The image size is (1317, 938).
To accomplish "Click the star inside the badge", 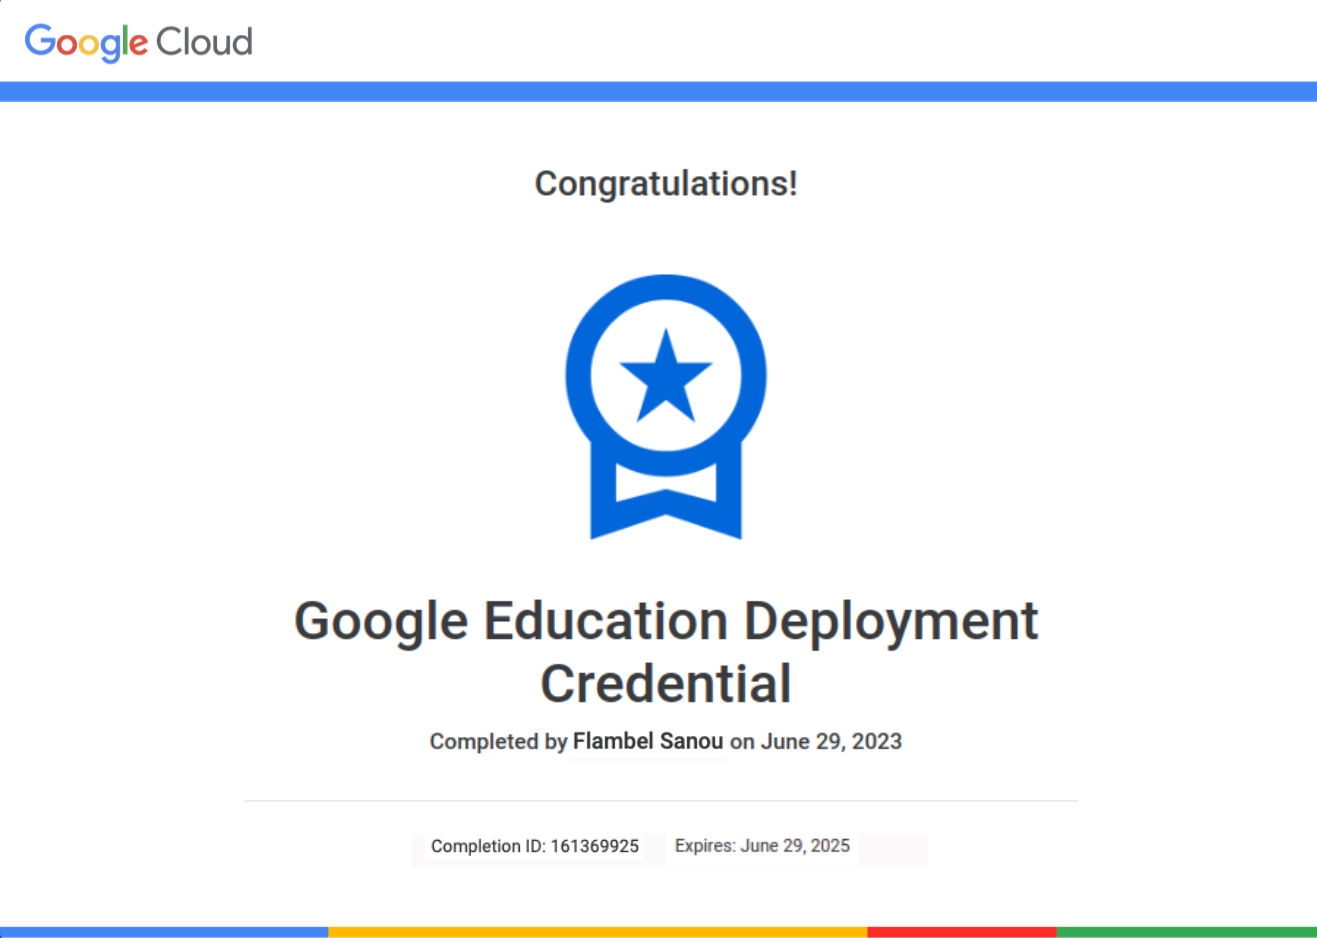I will pos(666,376).
